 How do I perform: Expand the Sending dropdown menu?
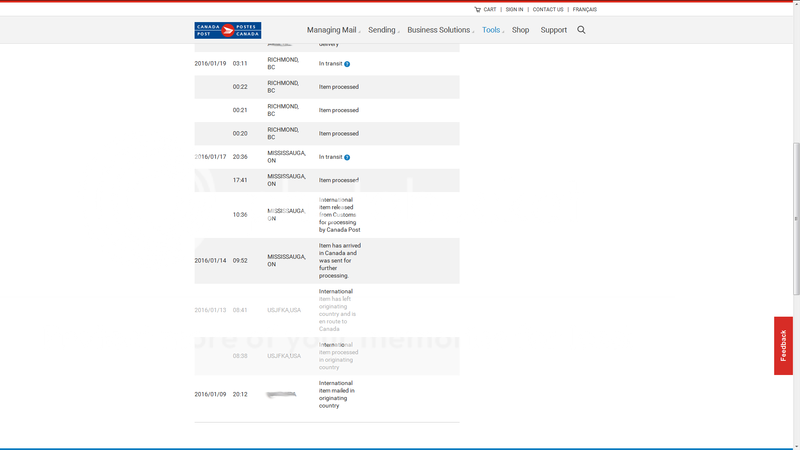[x=383, y=30]
